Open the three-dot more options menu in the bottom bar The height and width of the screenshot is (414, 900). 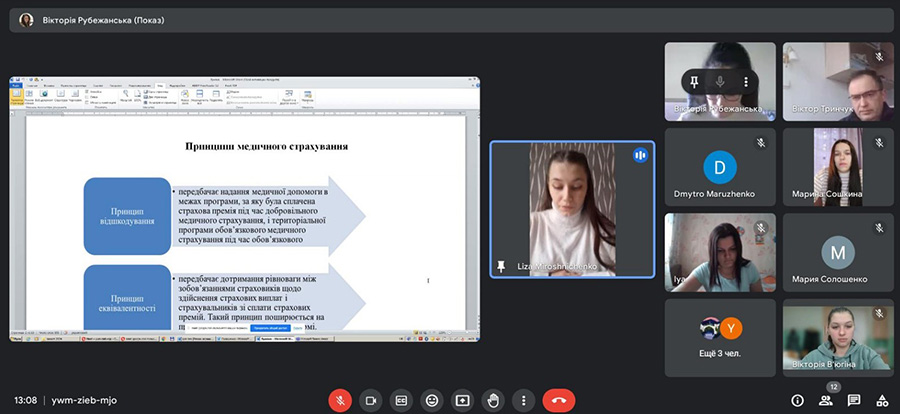[523, 400]
